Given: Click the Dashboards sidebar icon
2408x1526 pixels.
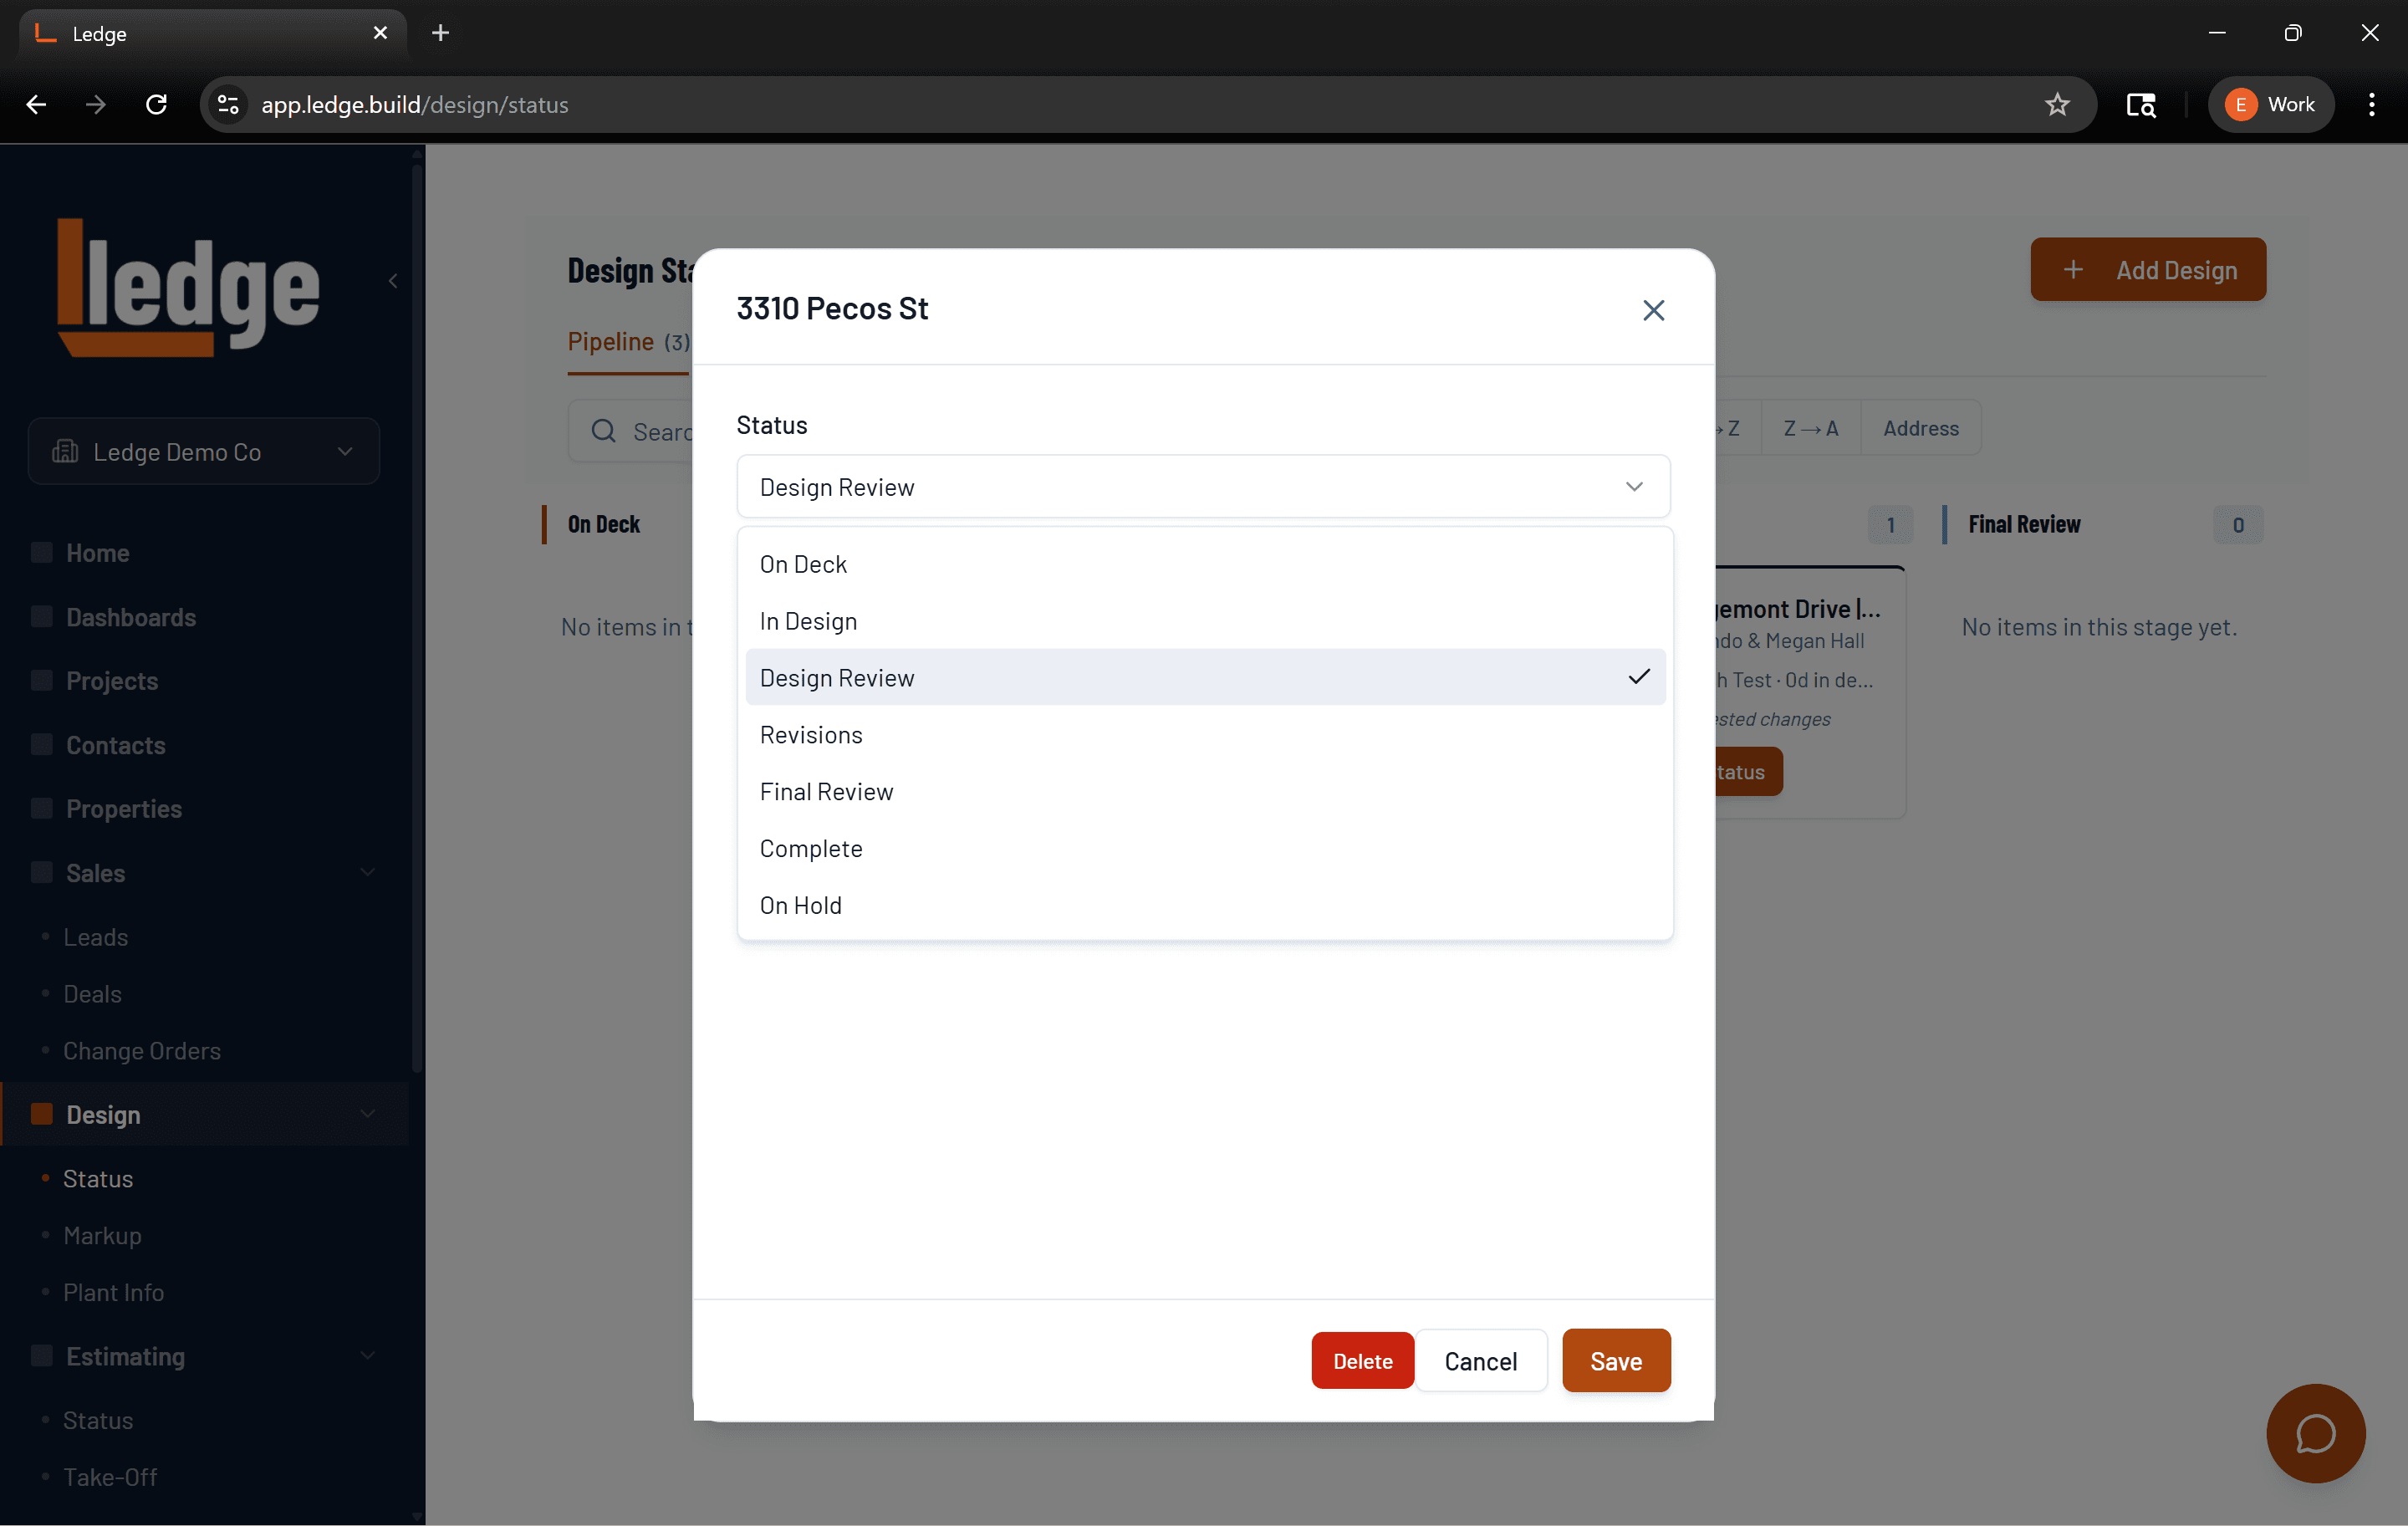Looking at the screenshot, I should coord(42,617).
